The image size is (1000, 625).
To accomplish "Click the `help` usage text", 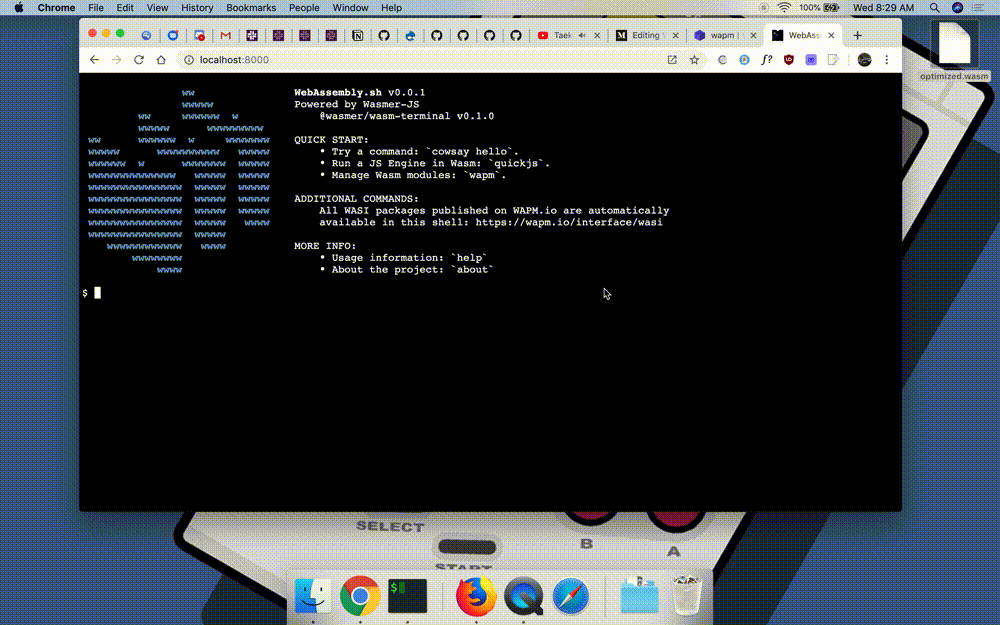I will tap(469, 258).
